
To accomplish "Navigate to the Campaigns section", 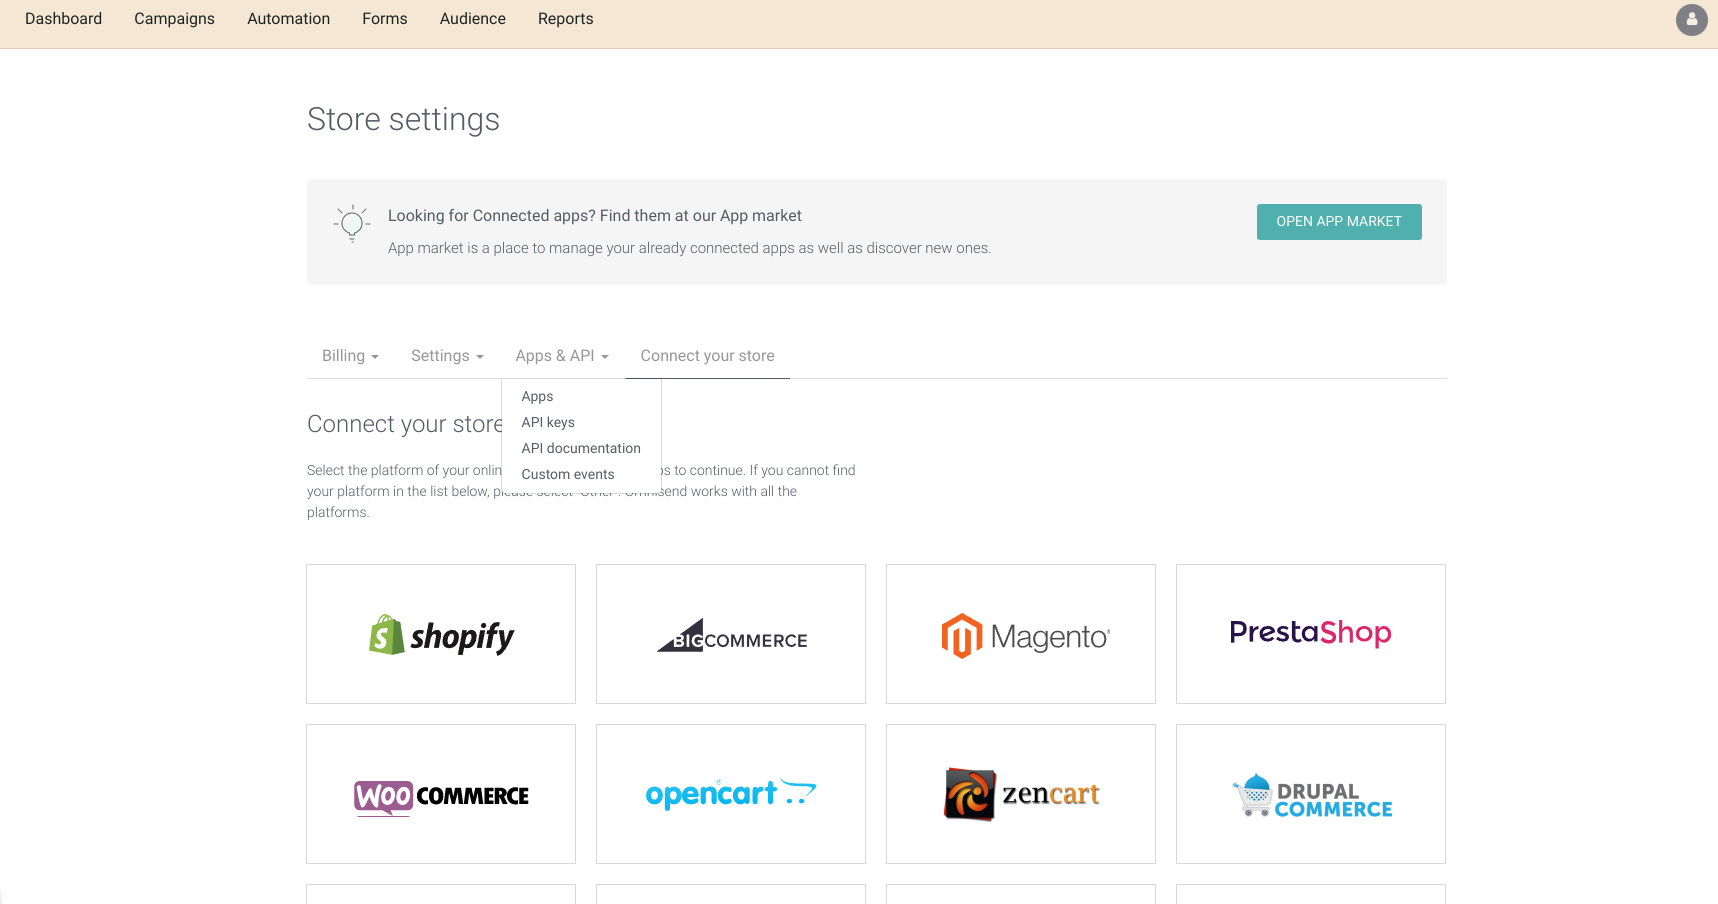I will tap(174, 18).
